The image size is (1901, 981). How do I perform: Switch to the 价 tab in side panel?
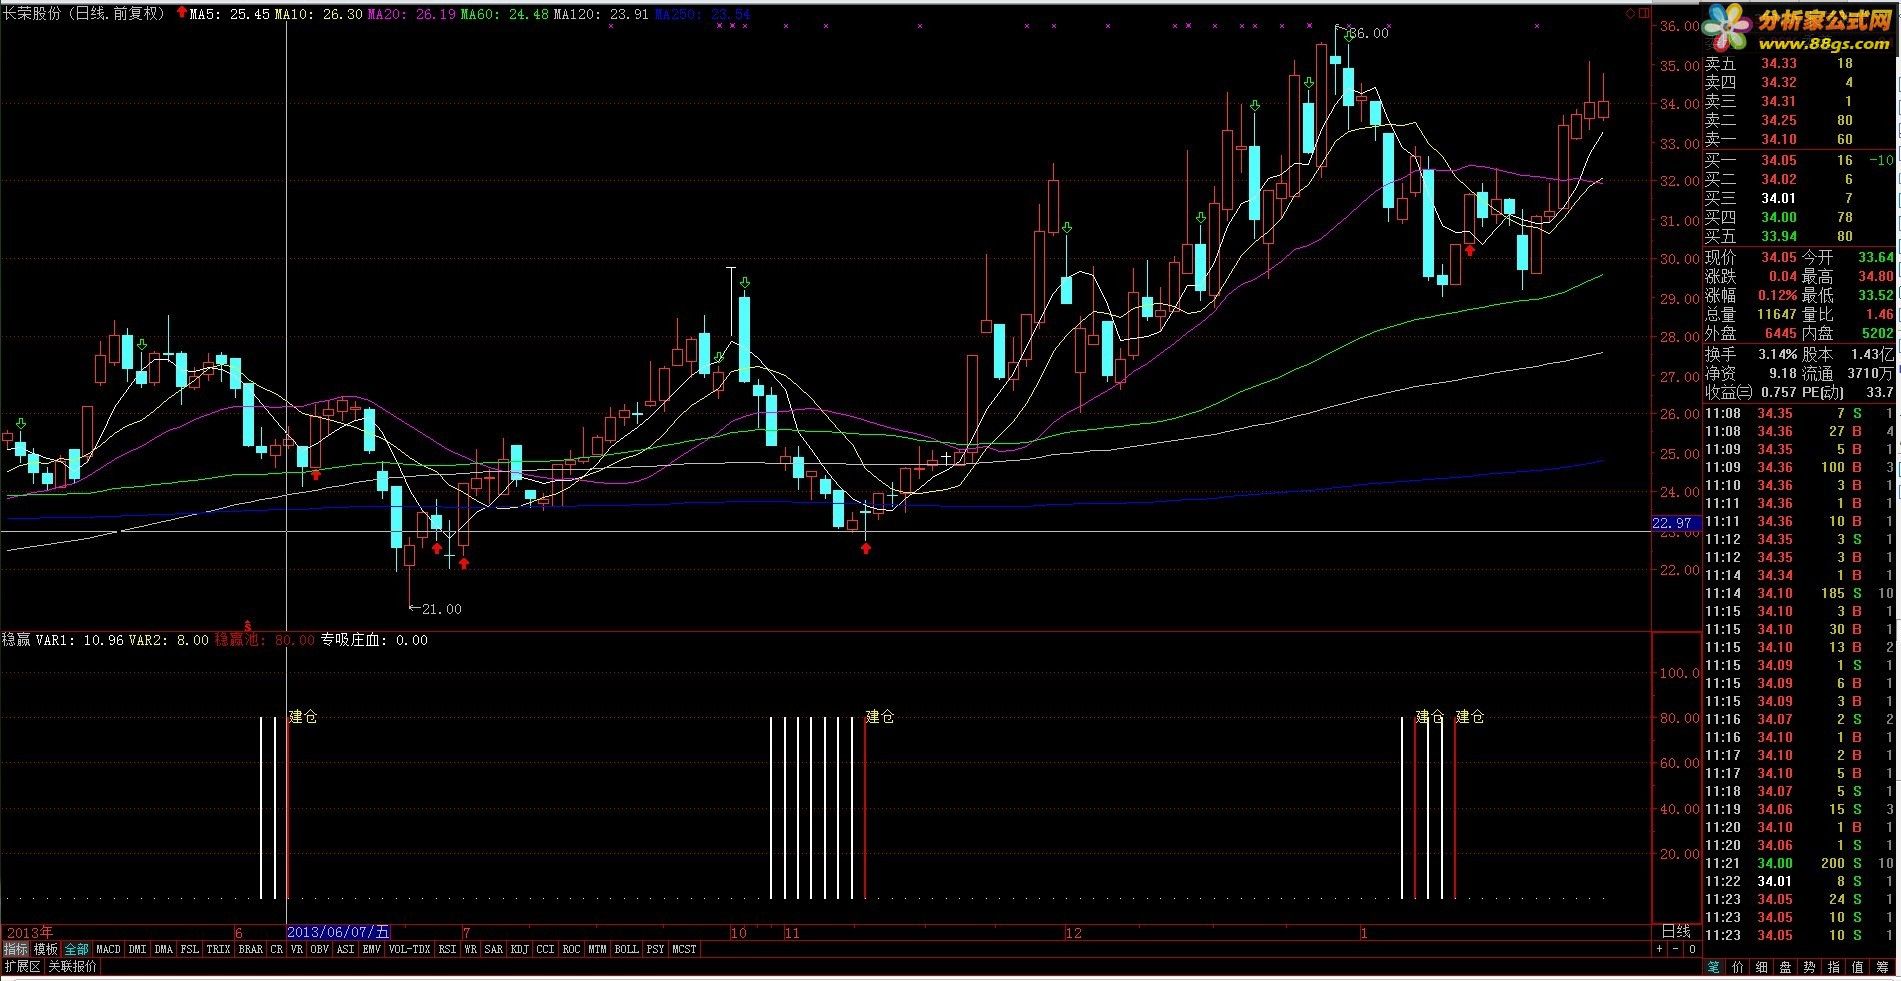click(1738, 967)
